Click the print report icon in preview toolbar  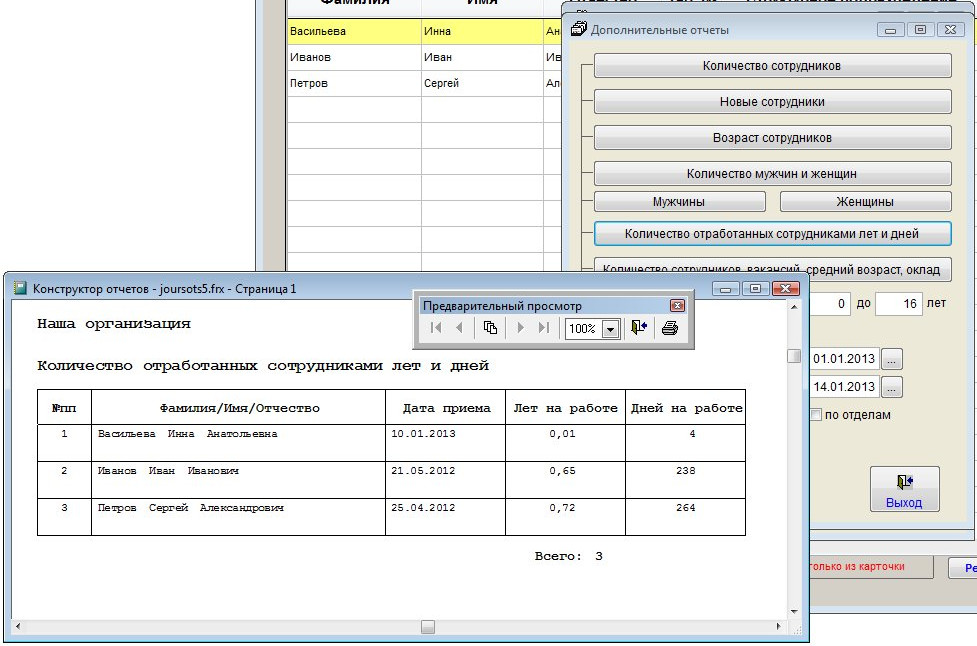[669, 328]
